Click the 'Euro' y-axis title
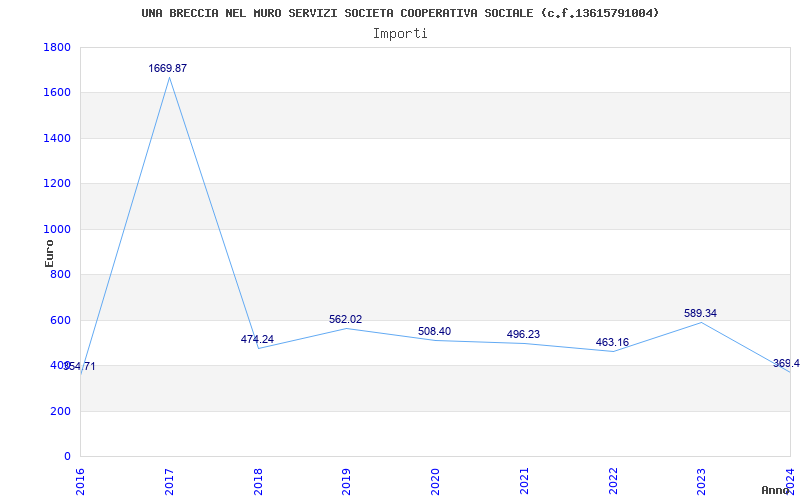This screenshot has height=500, width=800. [49, 253]
